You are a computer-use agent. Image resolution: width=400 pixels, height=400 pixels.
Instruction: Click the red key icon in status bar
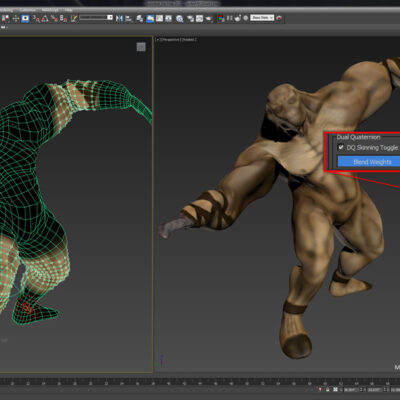pos(320,389)
